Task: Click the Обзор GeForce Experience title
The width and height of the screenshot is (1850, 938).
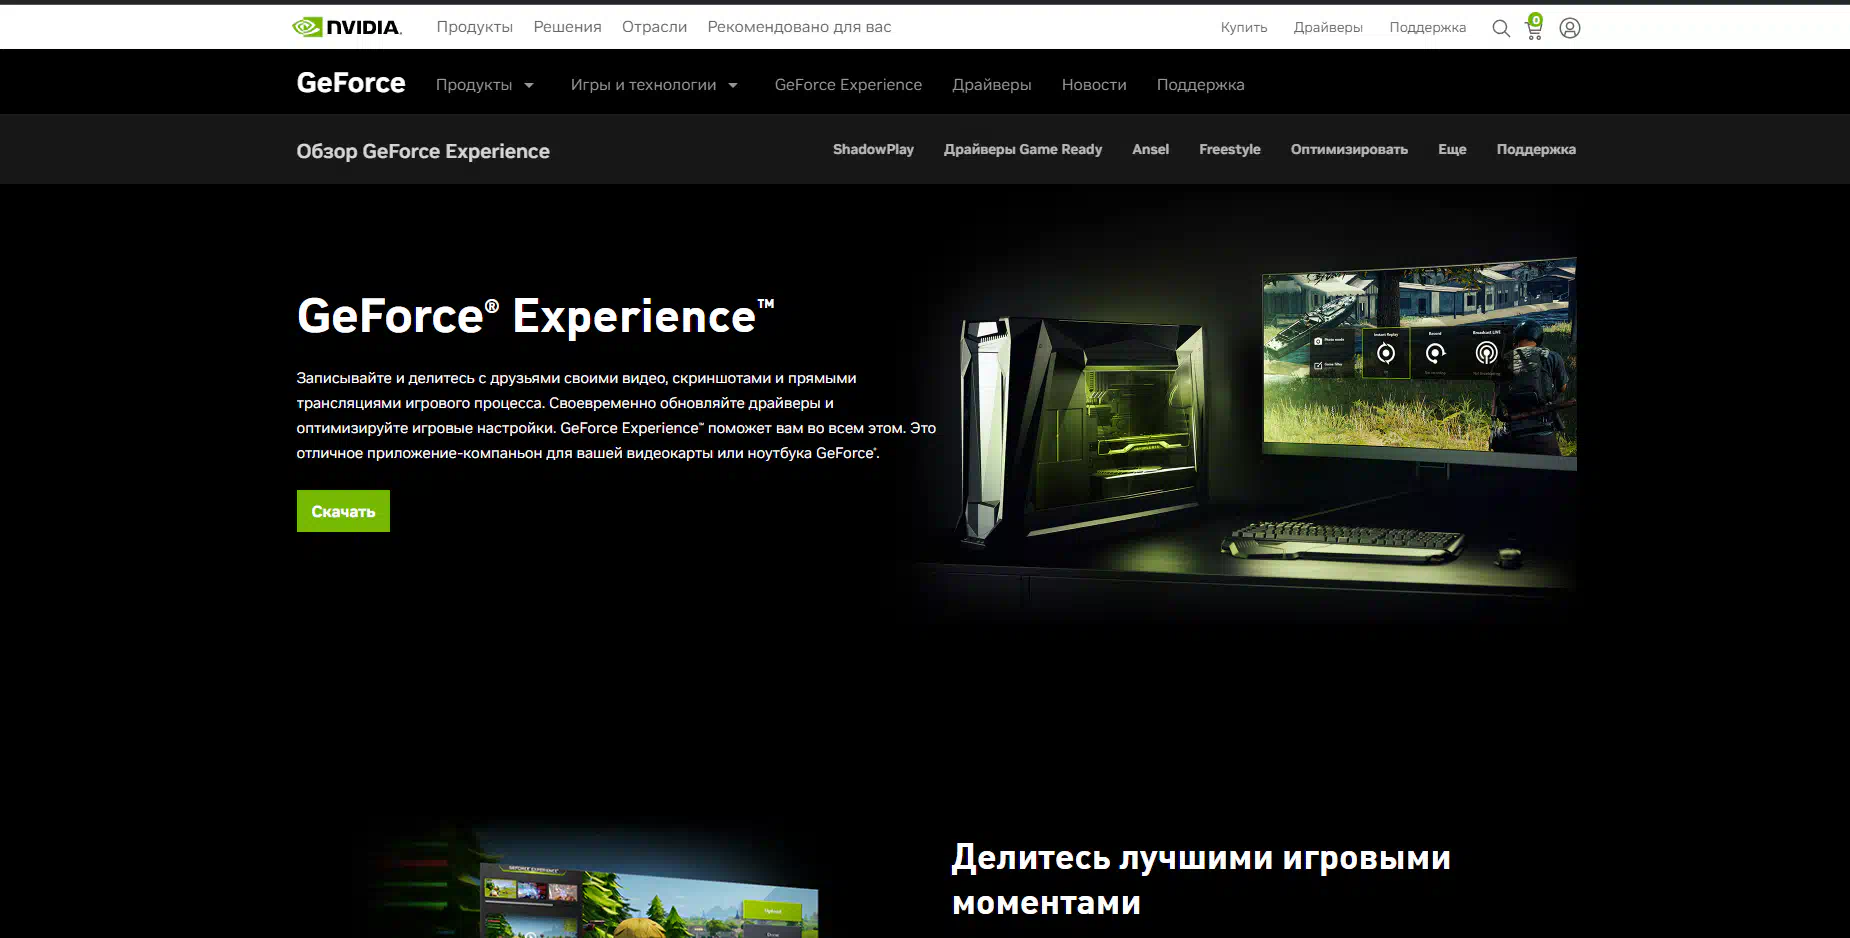Action: point(423,151)
